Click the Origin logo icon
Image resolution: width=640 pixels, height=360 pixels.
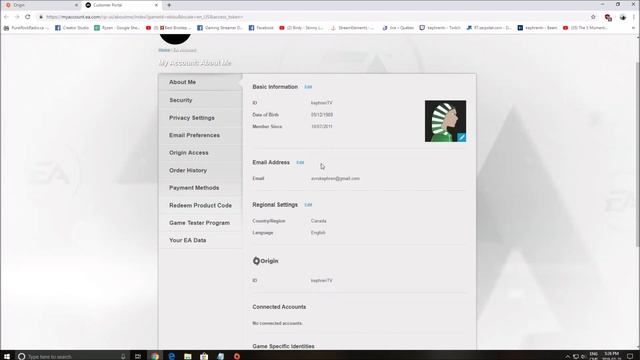tap(256, 261)
